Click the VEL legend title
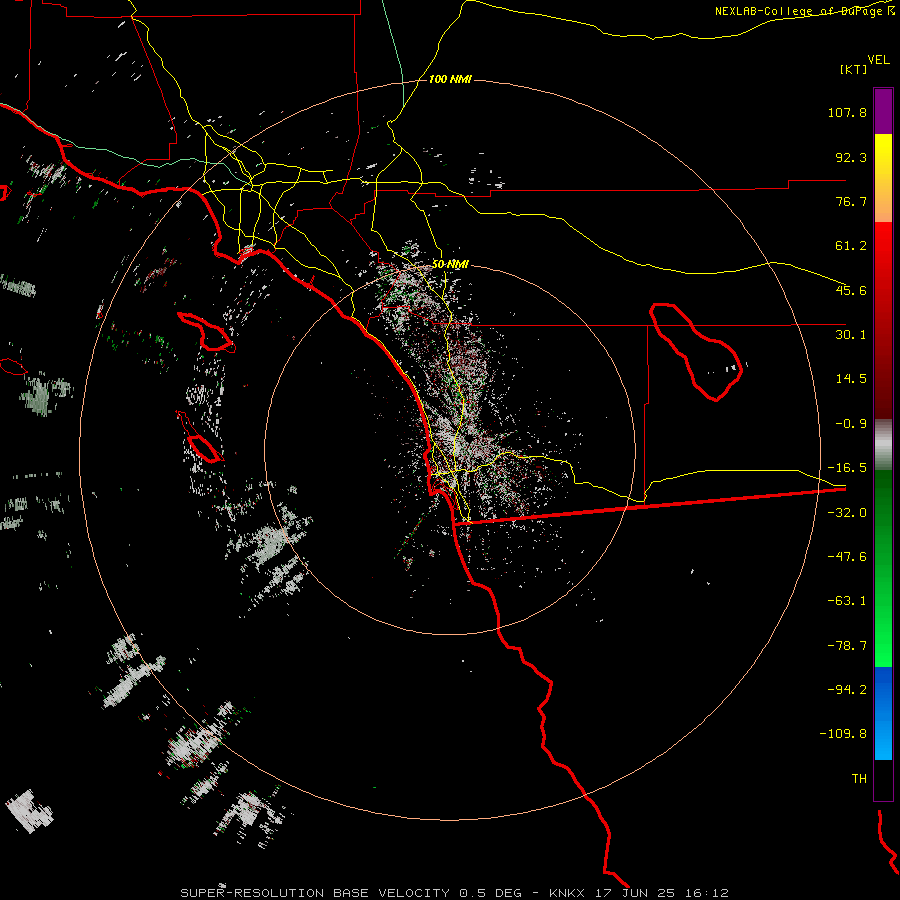Viewport: 900px width, 900px height. [x=878, y=59]
